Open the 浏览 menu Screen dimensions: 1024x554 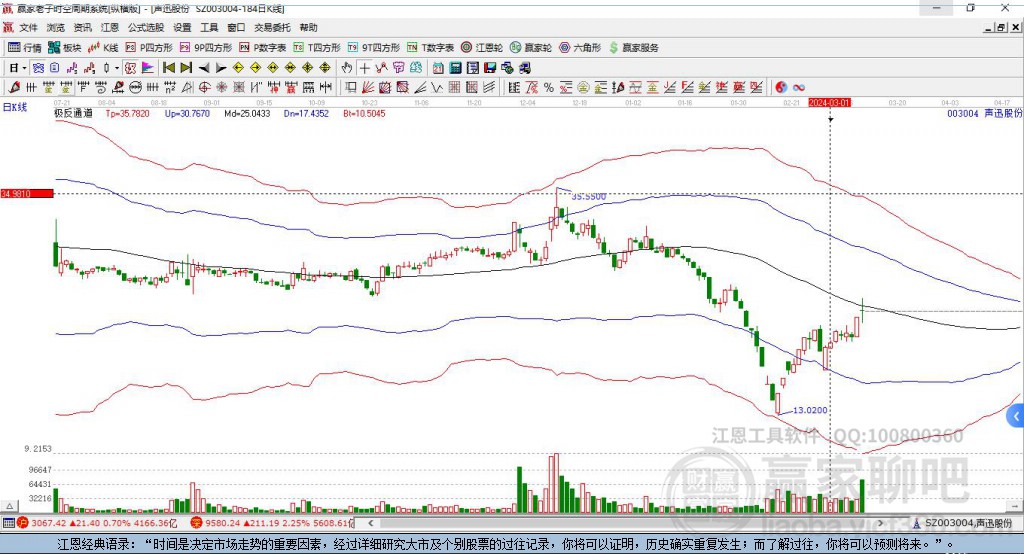[x=56, y=27]
